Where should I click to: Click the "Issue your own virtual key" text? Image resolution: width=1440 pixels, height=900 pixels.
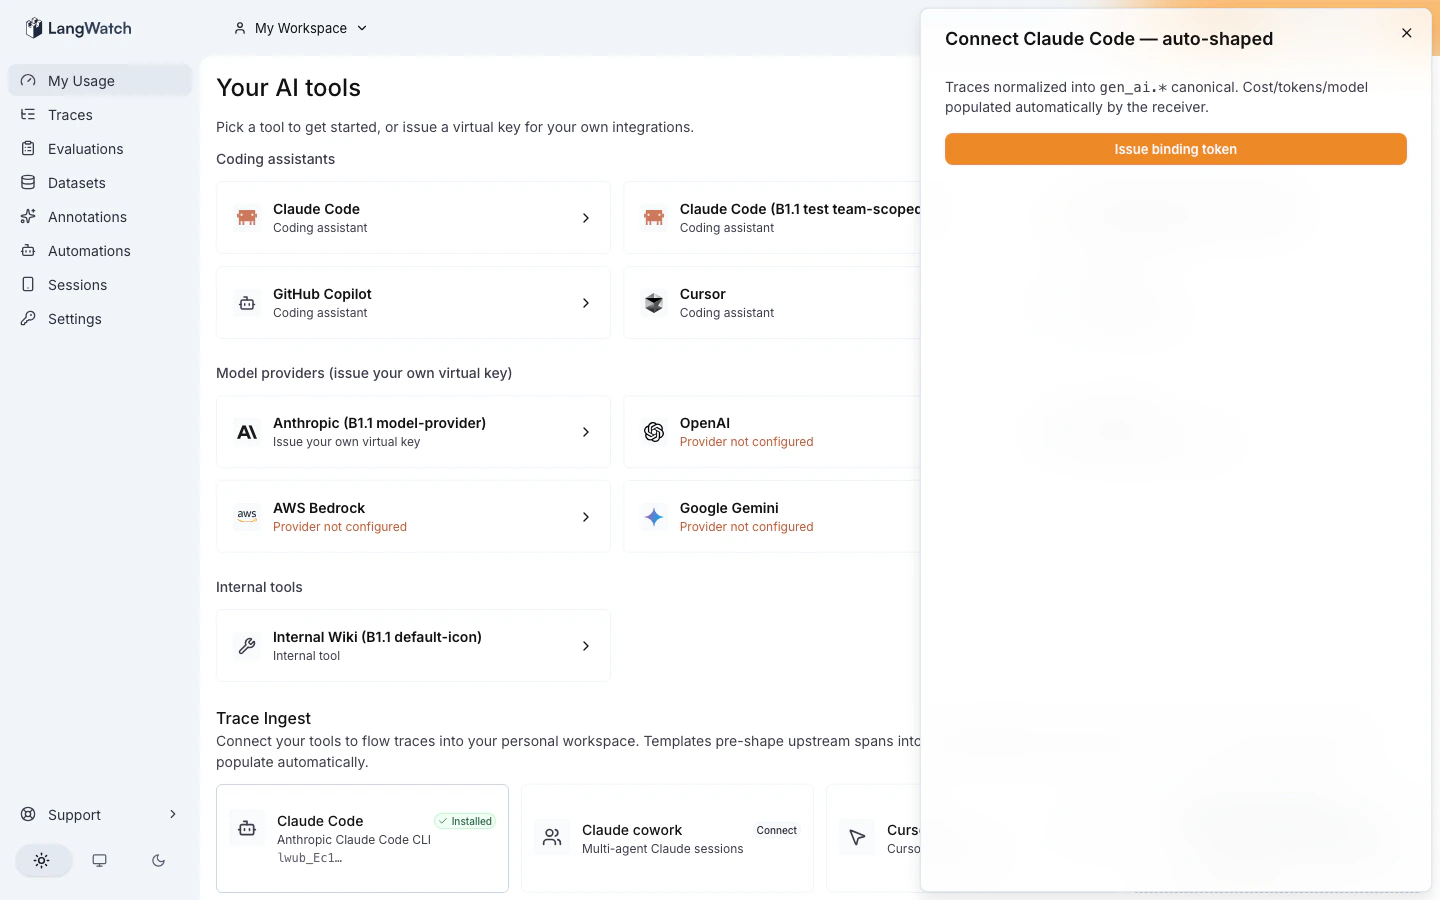point(347,442)
